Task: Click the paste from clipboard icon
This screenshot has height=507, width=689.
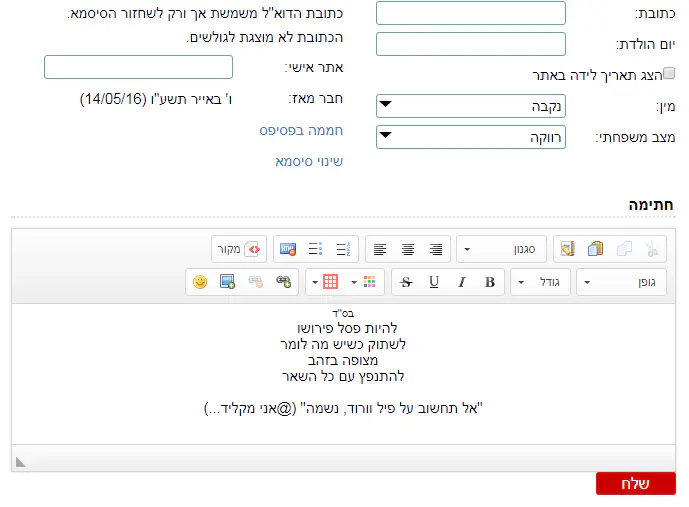Action: 596,249
